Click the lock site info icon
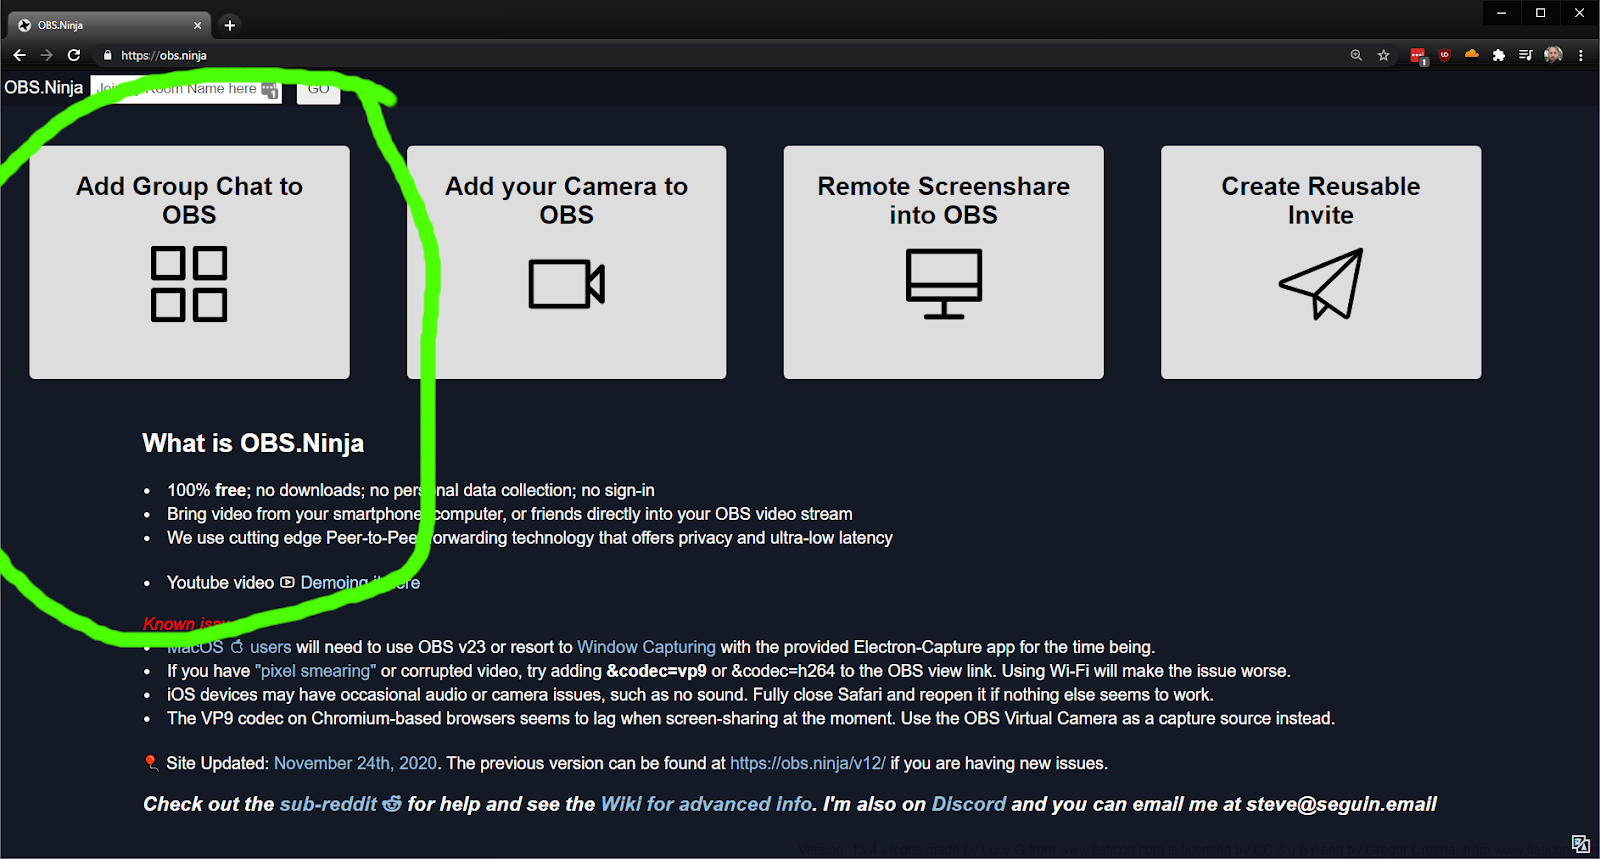 coord(108,56)
